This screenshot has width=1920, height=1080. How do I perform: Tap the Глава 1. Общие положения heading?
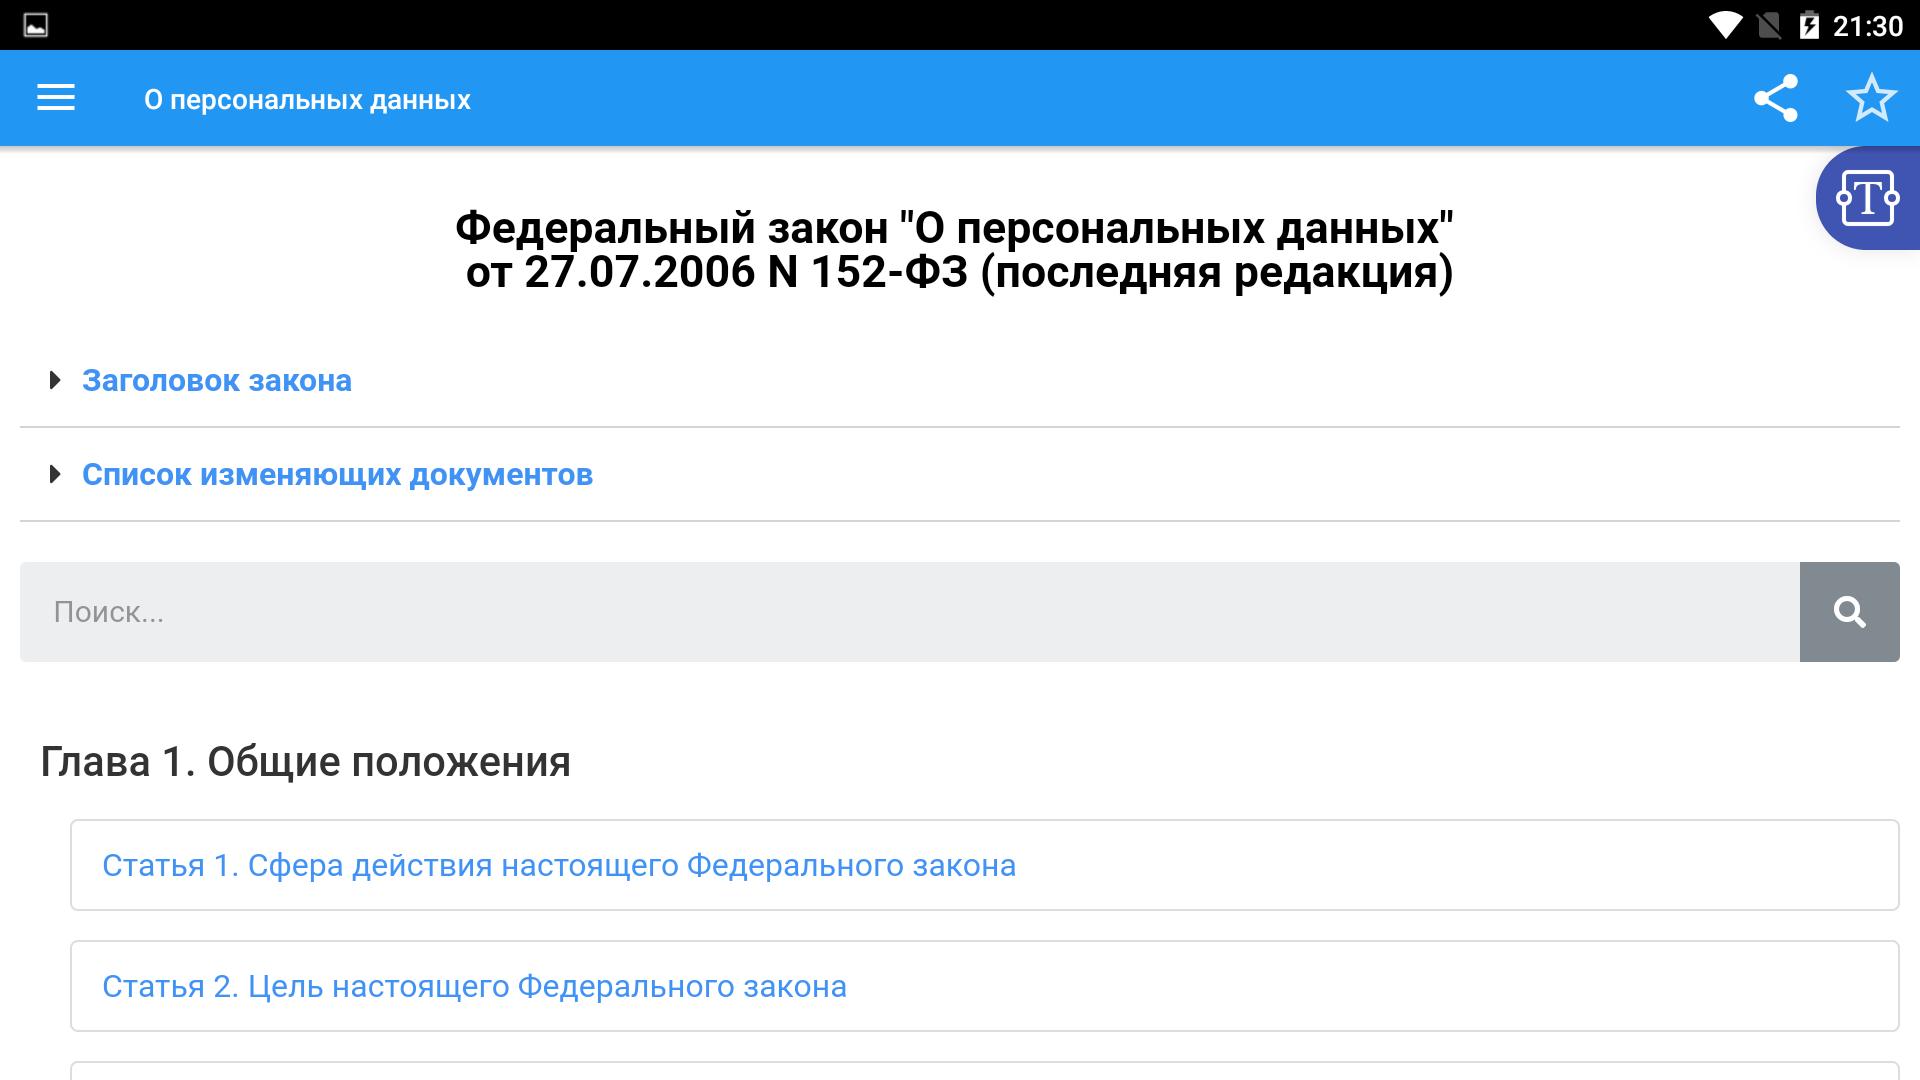[x=305, y=762]
